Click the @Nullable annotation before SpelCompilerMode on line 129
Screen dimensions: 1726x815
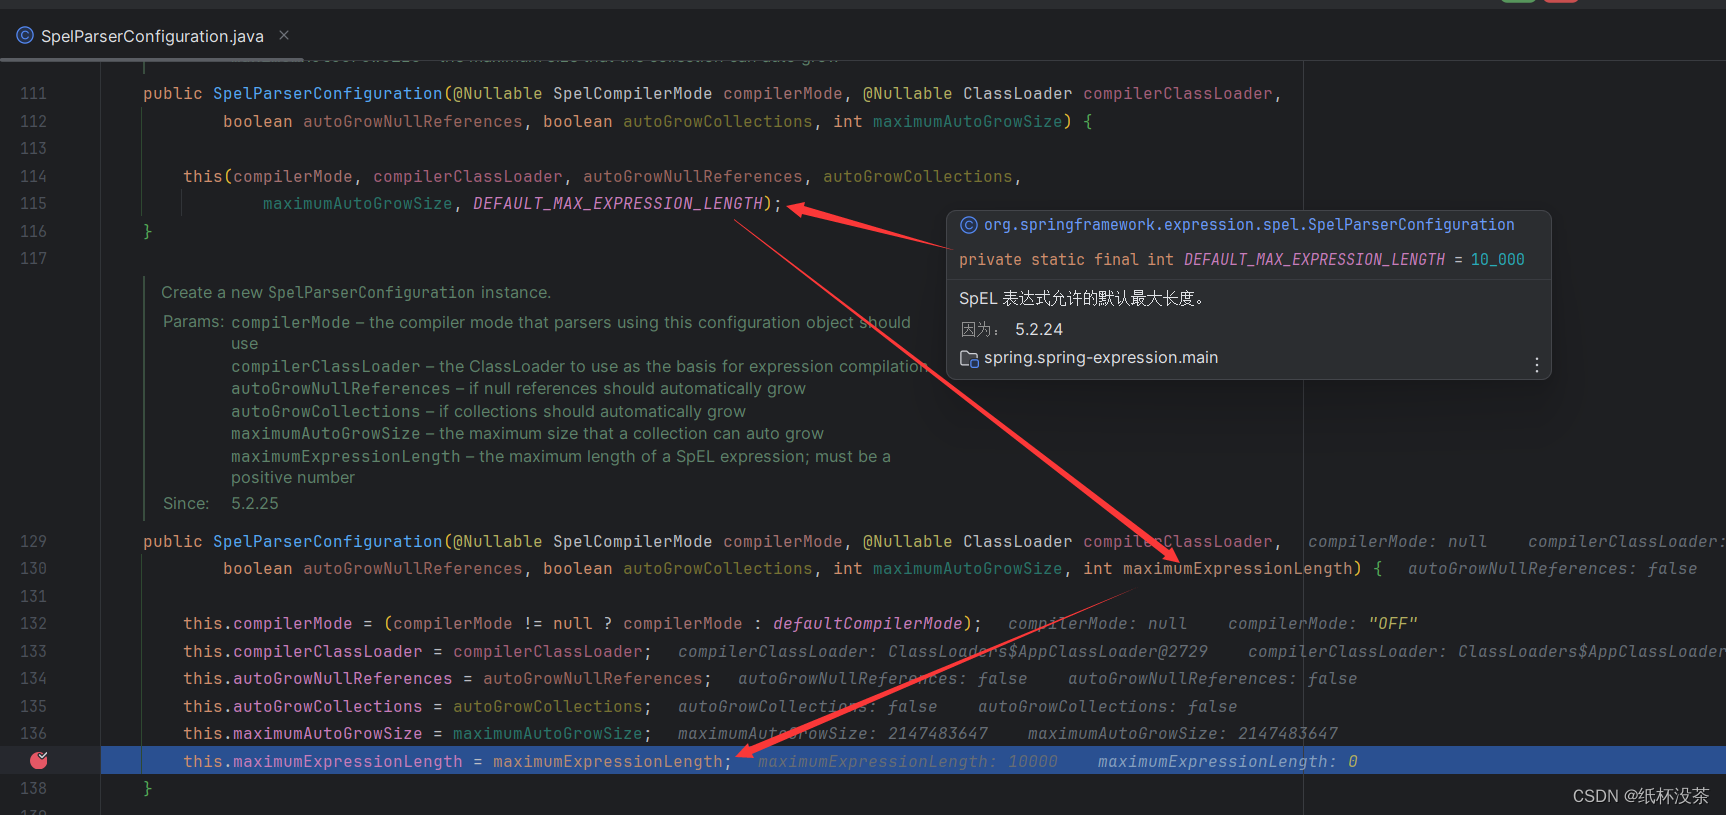(497, 541)
